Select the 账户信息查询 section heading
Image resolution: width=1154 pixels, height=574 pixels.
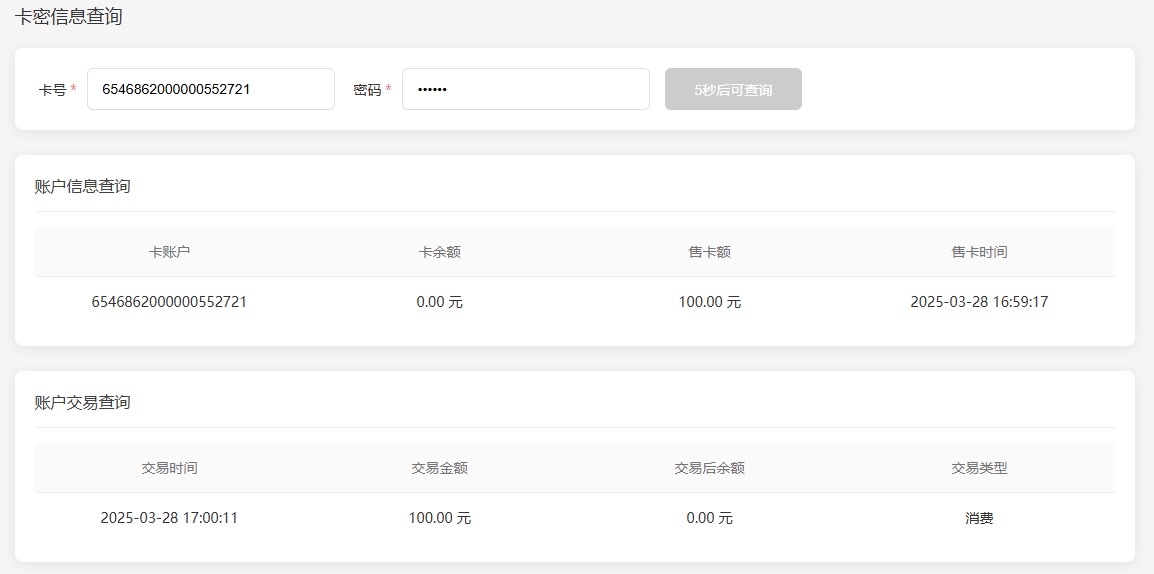[82, 186]
